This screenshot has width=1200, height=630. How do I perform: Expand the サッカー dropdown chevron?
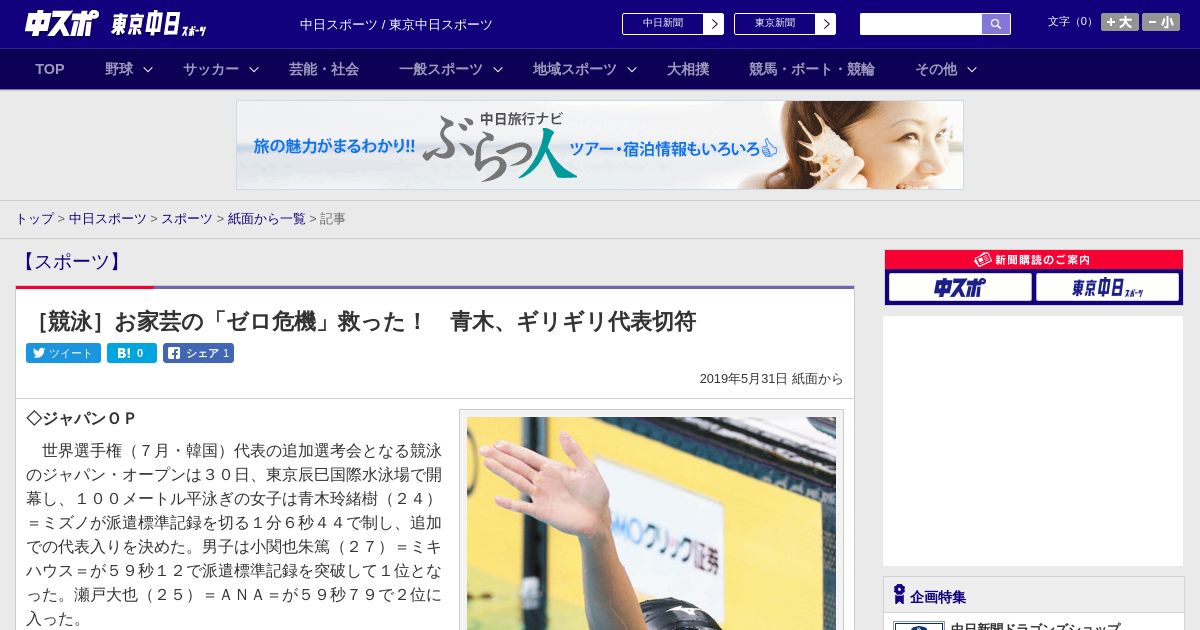(254, 69)
